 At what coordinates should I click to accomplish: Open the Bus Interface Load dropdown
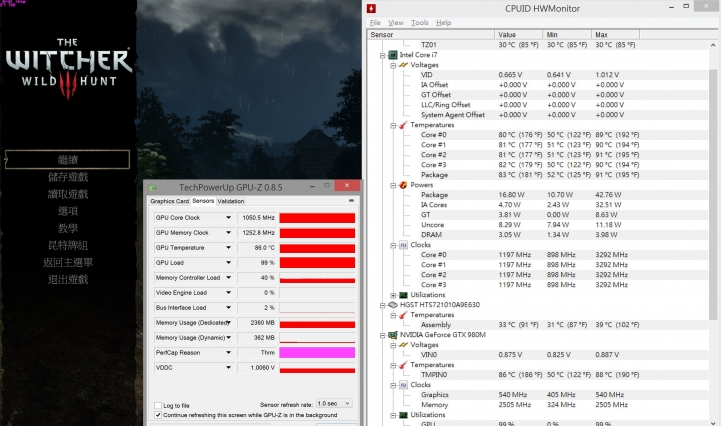coord(228,308)
